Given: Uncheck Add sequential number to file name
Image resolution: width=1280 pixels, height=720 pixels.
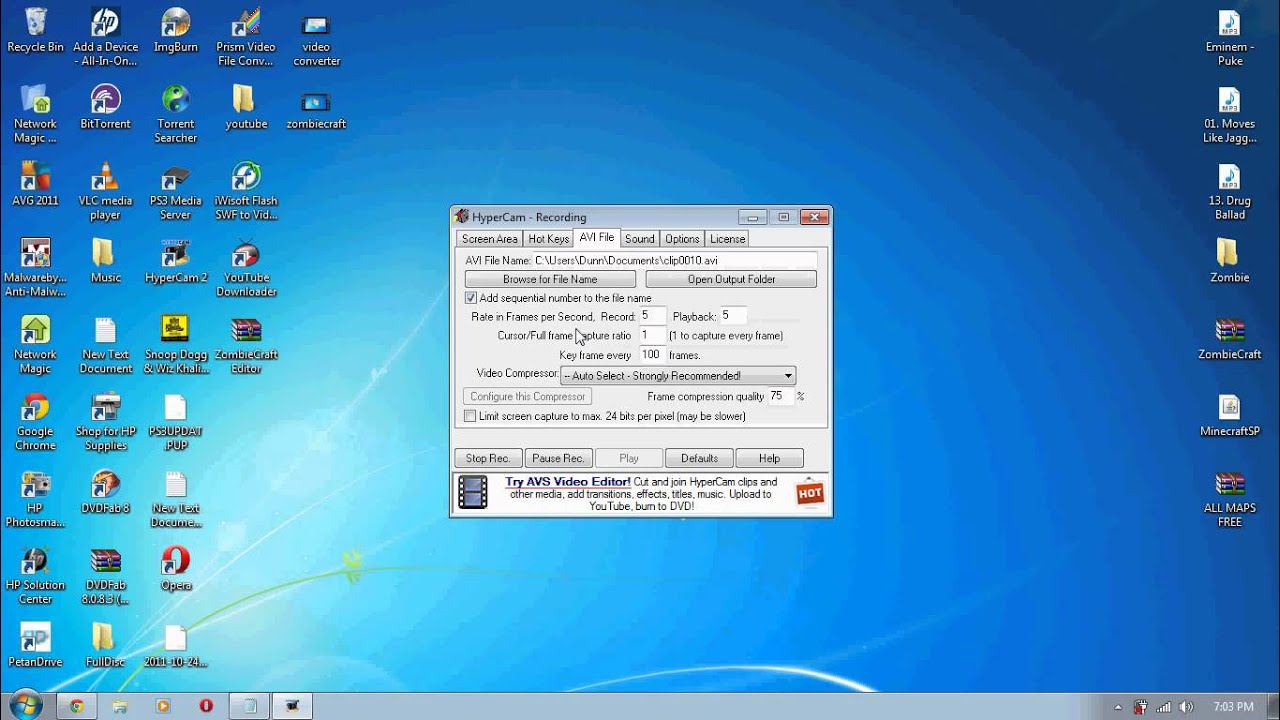Looking at the screenshot, I should [471, 298].
